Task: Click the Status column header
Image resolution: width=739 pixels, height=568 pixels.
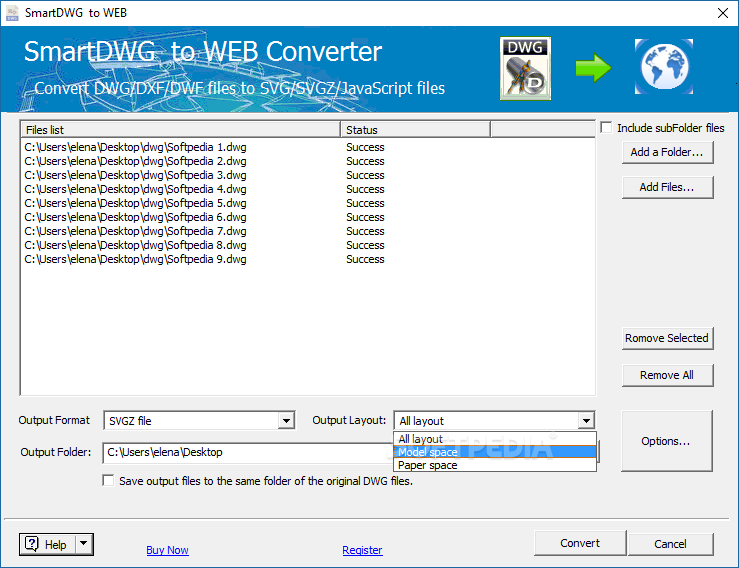Action: click(x=415, y=130)
